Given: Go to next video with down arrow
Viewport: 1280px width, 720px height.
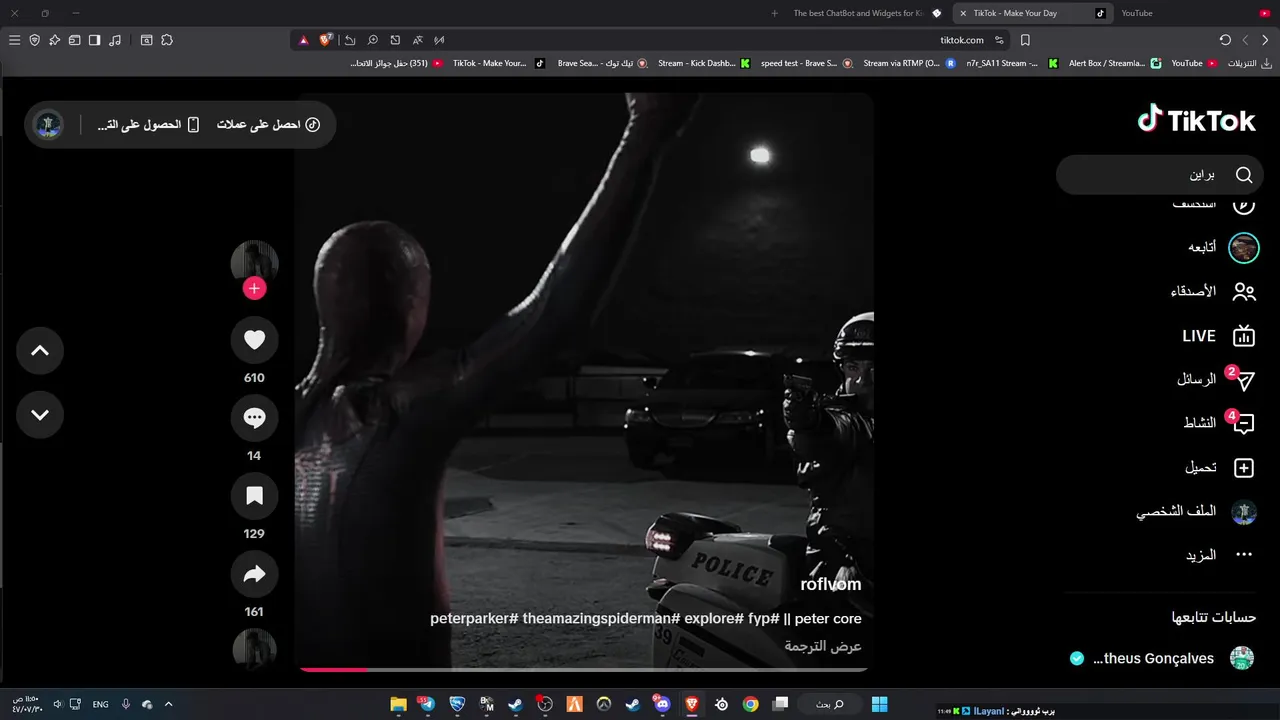Looking at the screenshot, I should coord(40,415).
